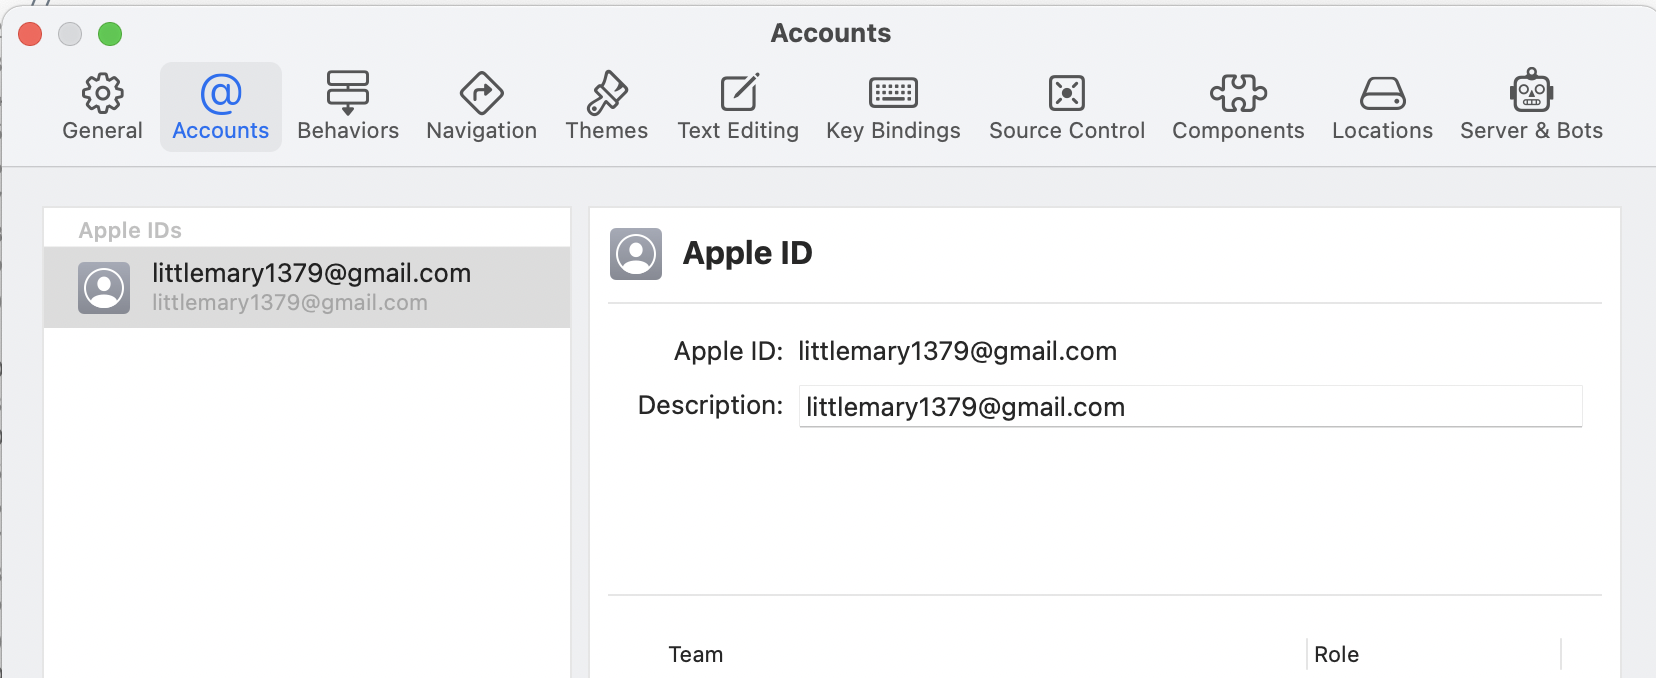Click the Apple ID value littlemary1379@gmail.com
This screenshot has height=678, width=1656.
[957, 351]
